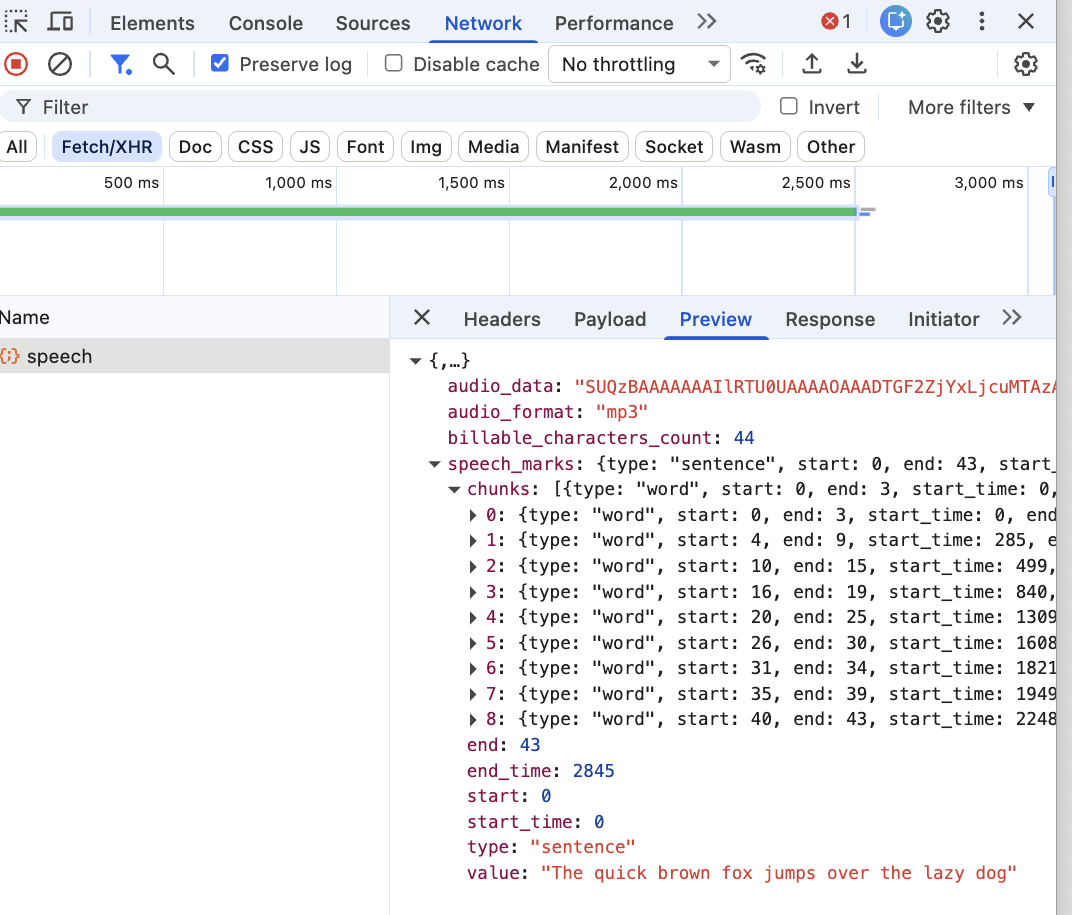
Task: Show more request detail tabs
Action: [1012, 318]
